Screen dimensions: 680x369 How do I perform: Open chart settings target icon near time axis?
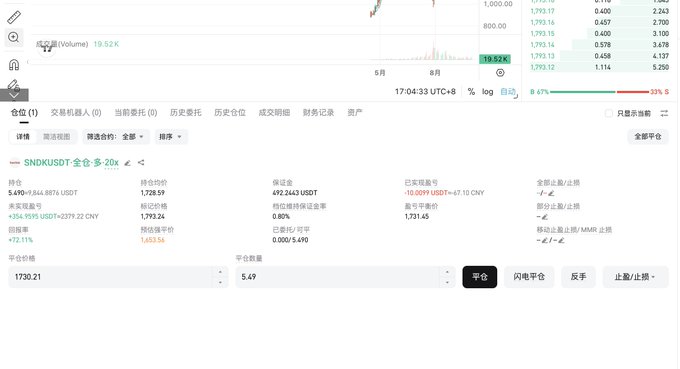pyautogui.click(x=500, y=72)
